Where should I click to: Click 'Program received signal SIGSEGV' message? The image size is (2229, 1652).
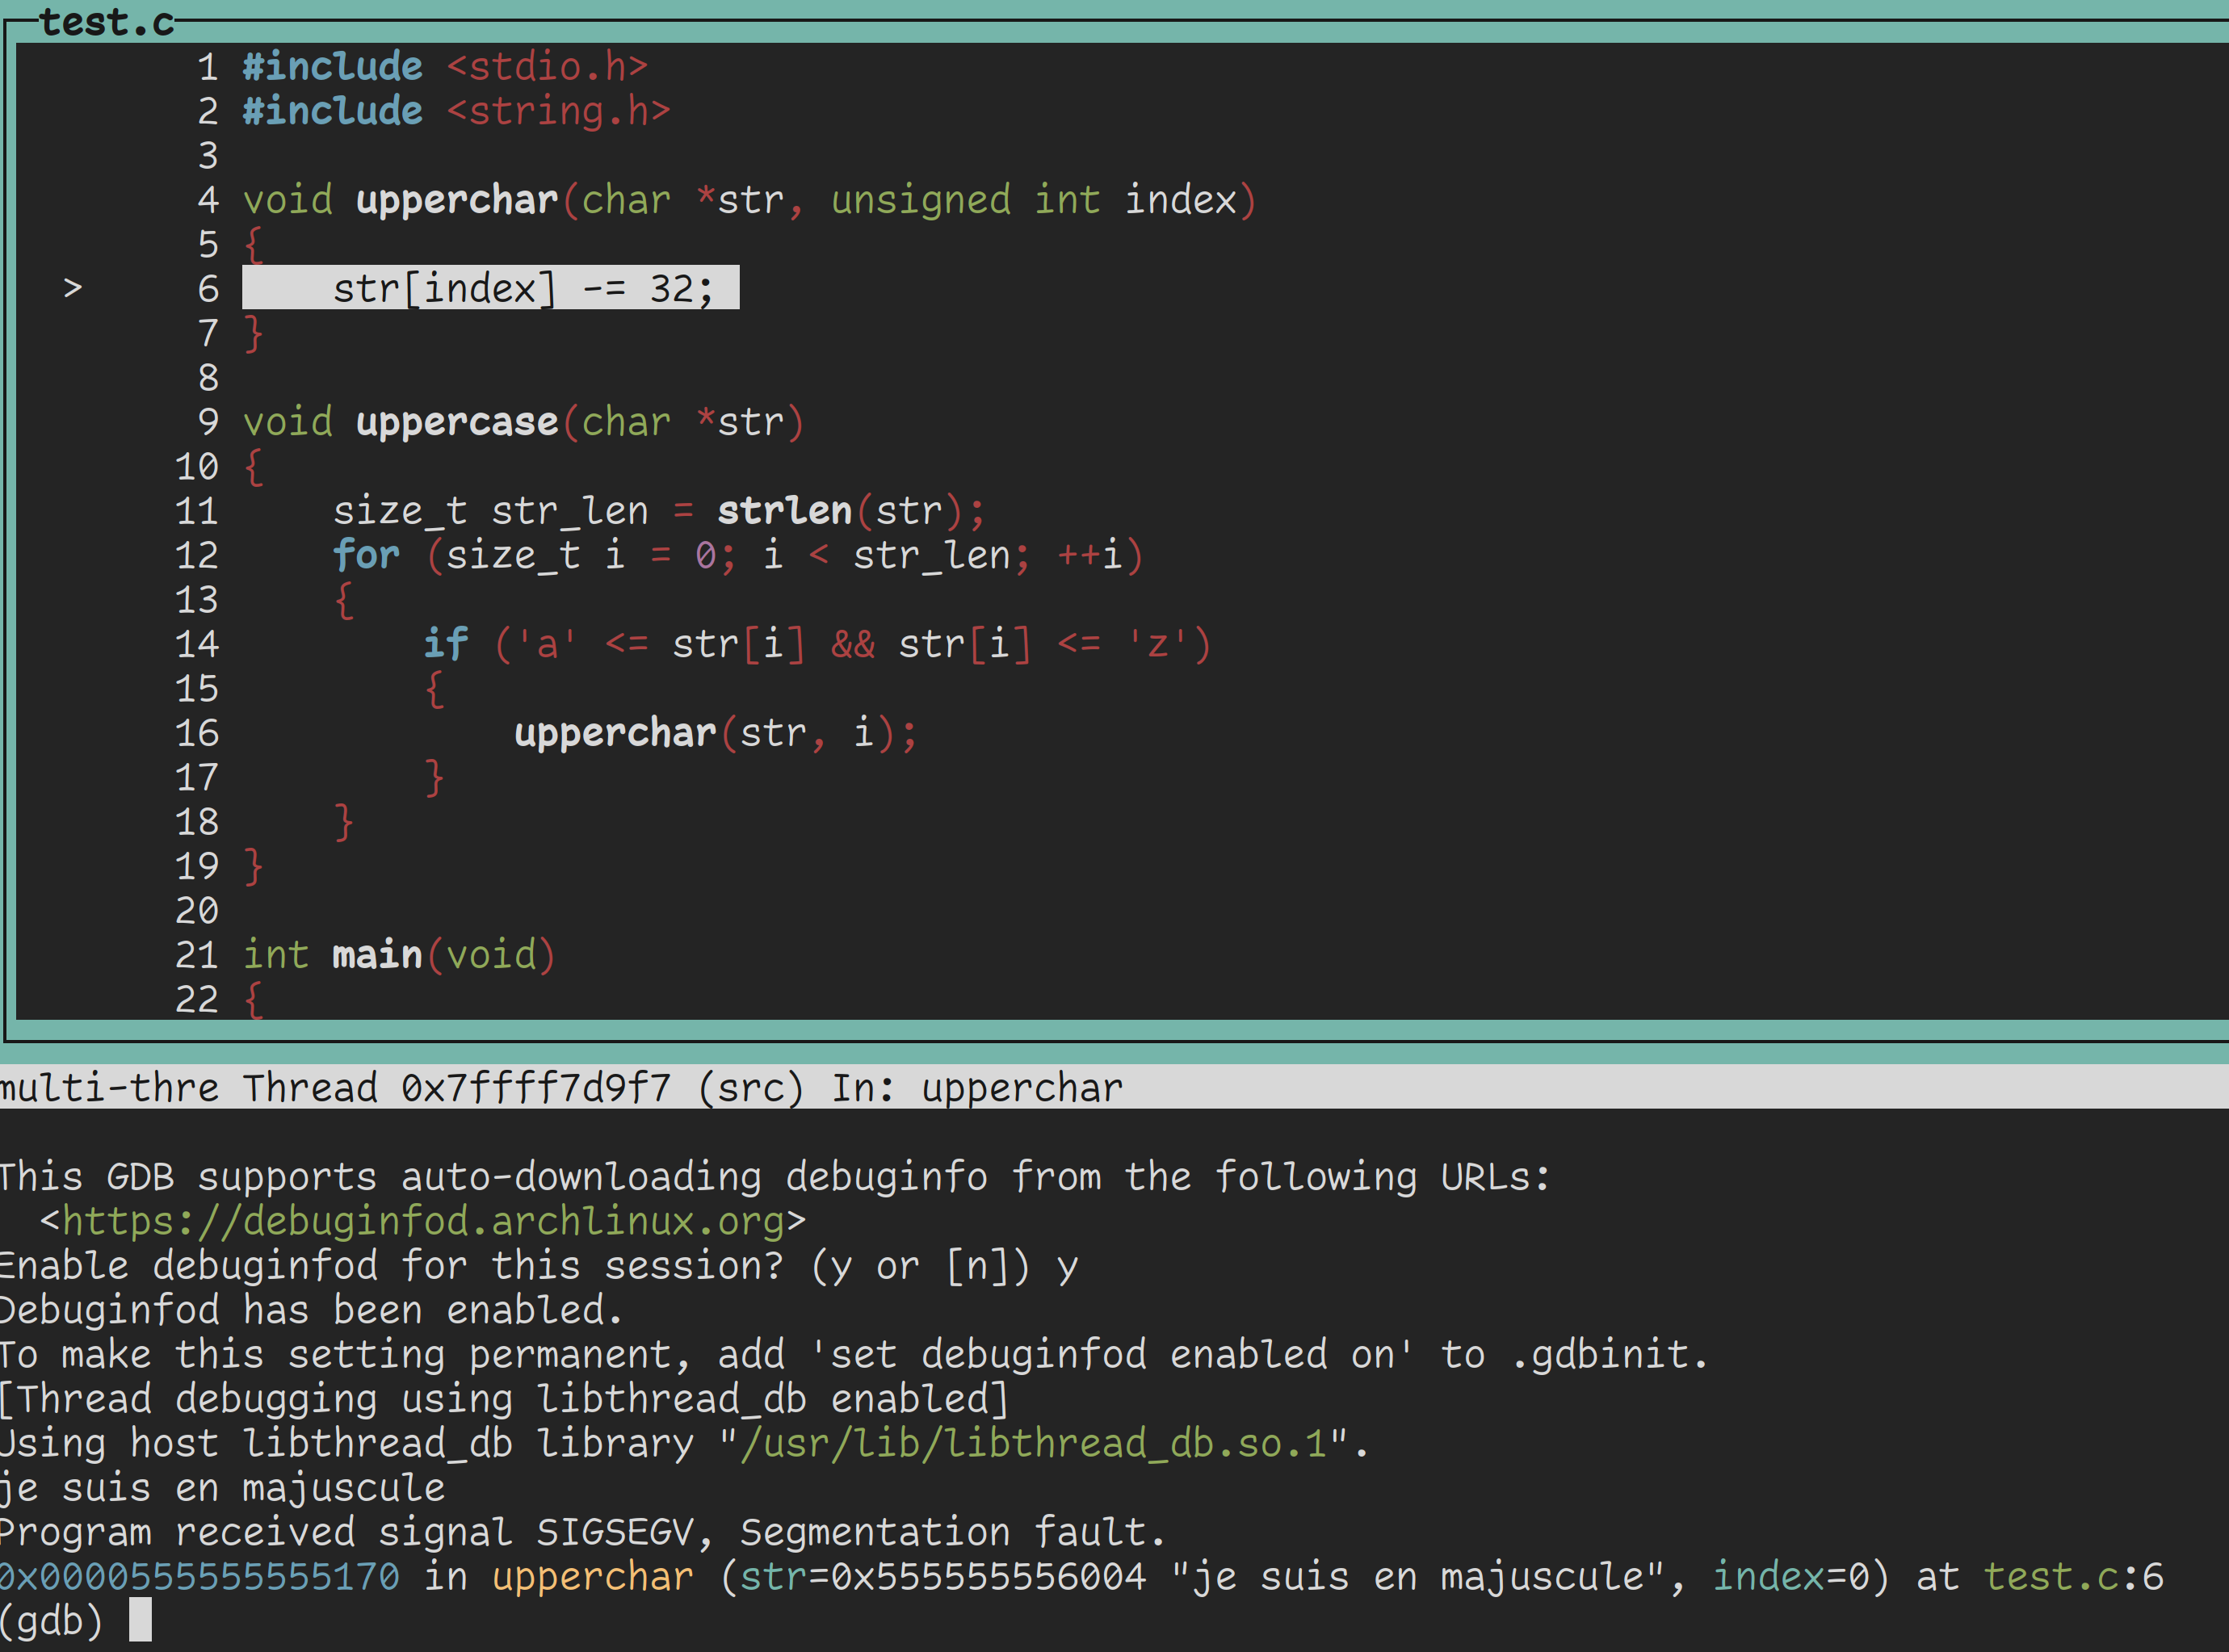pos(582,1532)
